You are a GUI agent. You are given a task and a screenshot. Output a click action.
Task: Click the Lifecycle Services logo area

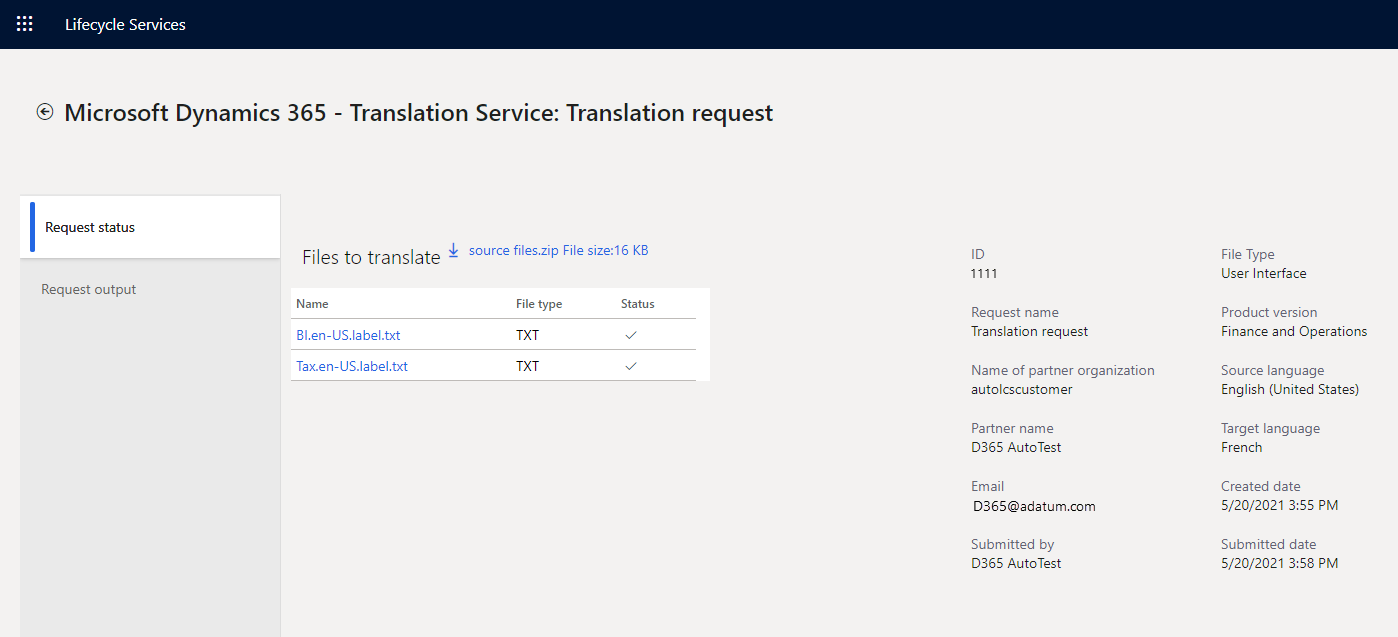[125, 24]
